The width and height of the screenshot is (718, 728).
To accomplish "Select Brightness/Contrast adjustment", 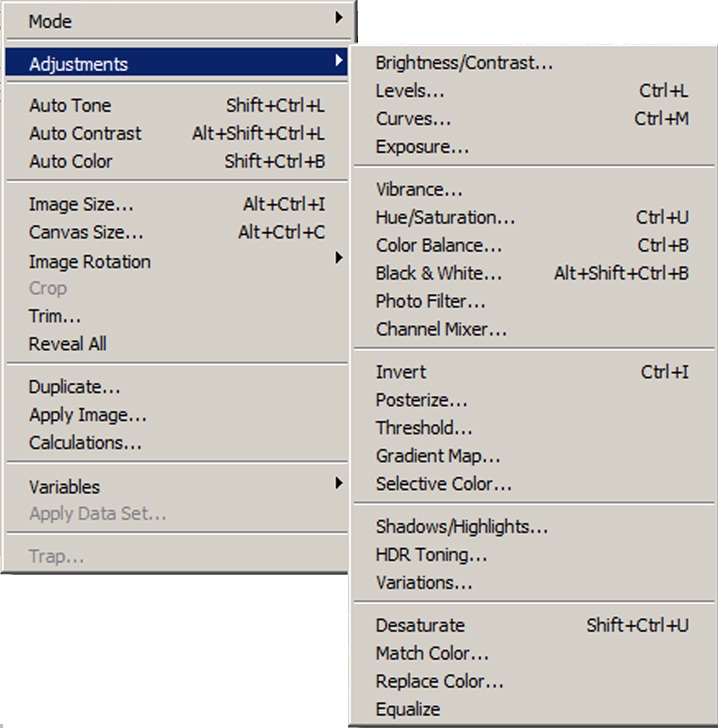I will 464,63.
